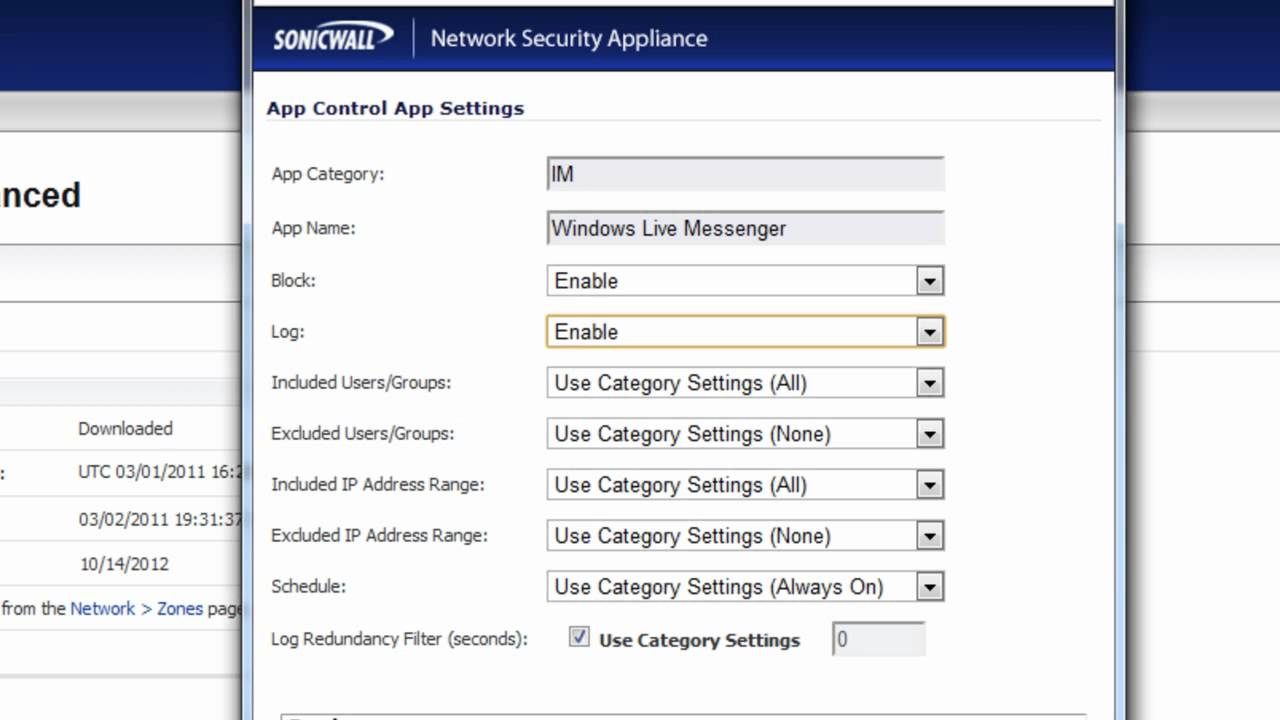Click the App Name field, Windows Live Messenger

pos(745,228)
